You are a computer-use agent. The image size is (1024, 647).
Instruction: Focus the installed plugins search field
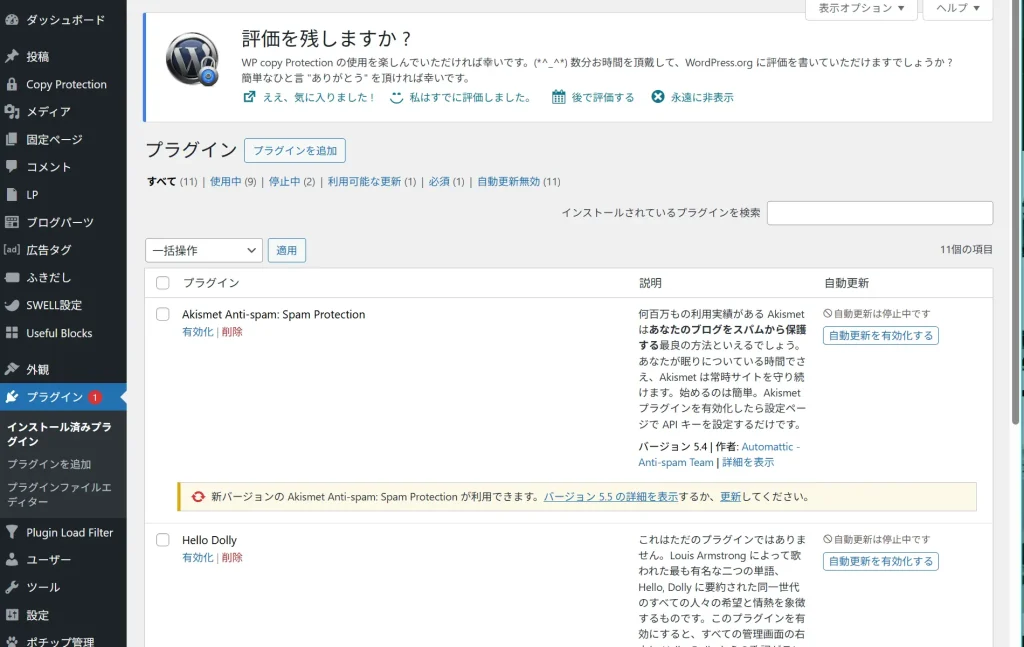[880, 213]
